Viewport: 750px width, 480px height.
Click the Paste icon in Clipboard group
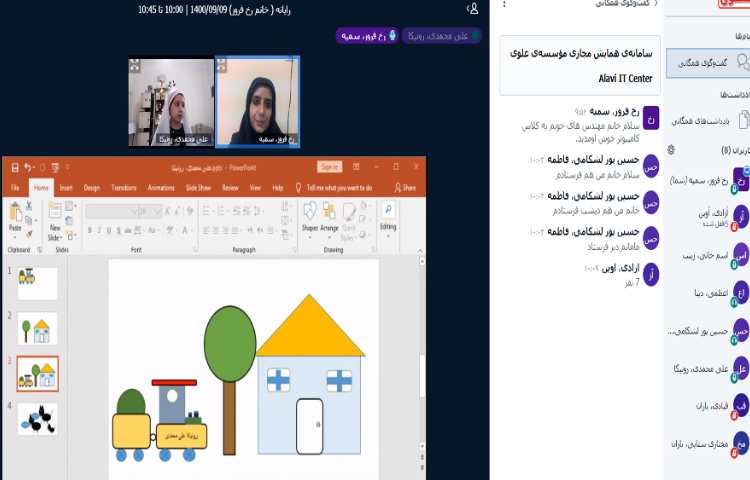16,214
